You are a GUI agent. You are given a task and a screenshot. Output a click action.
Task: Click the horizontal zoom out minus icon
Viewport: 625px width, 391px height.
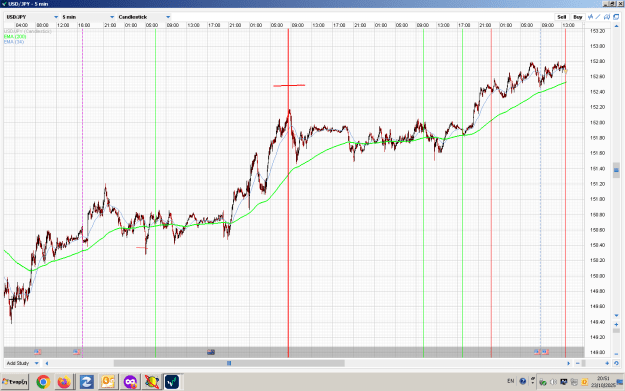click(578, 363)
